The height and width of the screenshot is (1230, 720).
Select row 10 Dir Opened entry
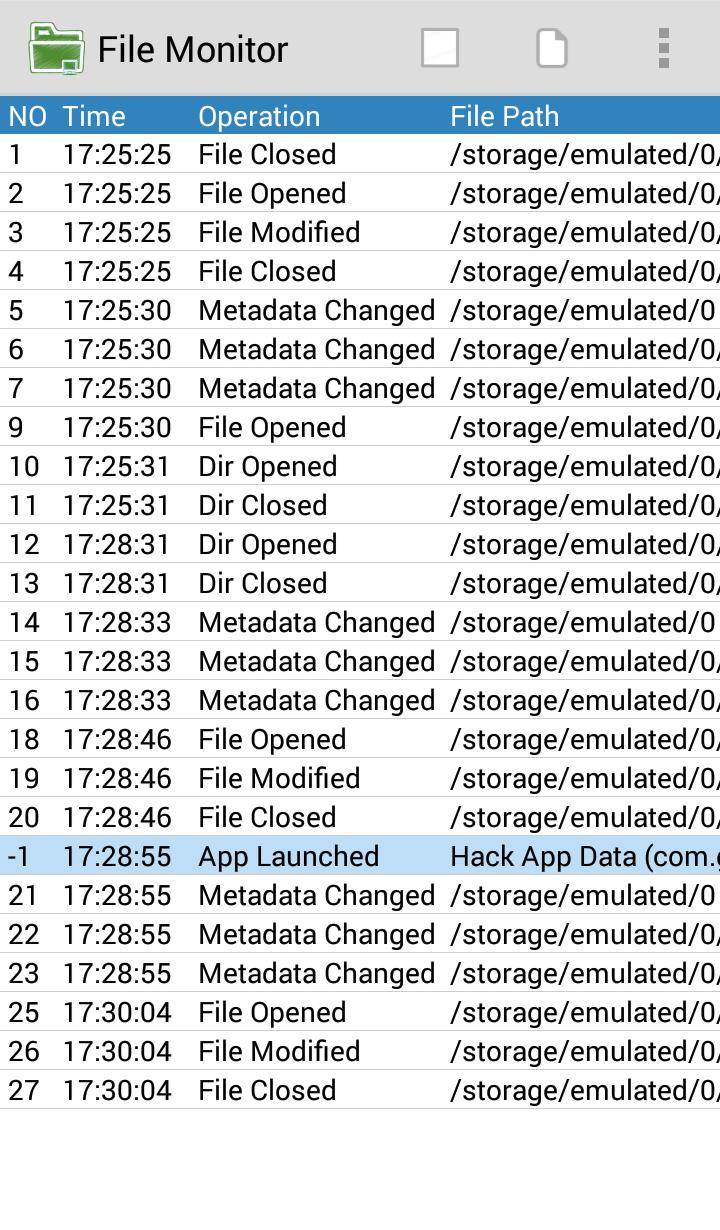pos(360,466)
